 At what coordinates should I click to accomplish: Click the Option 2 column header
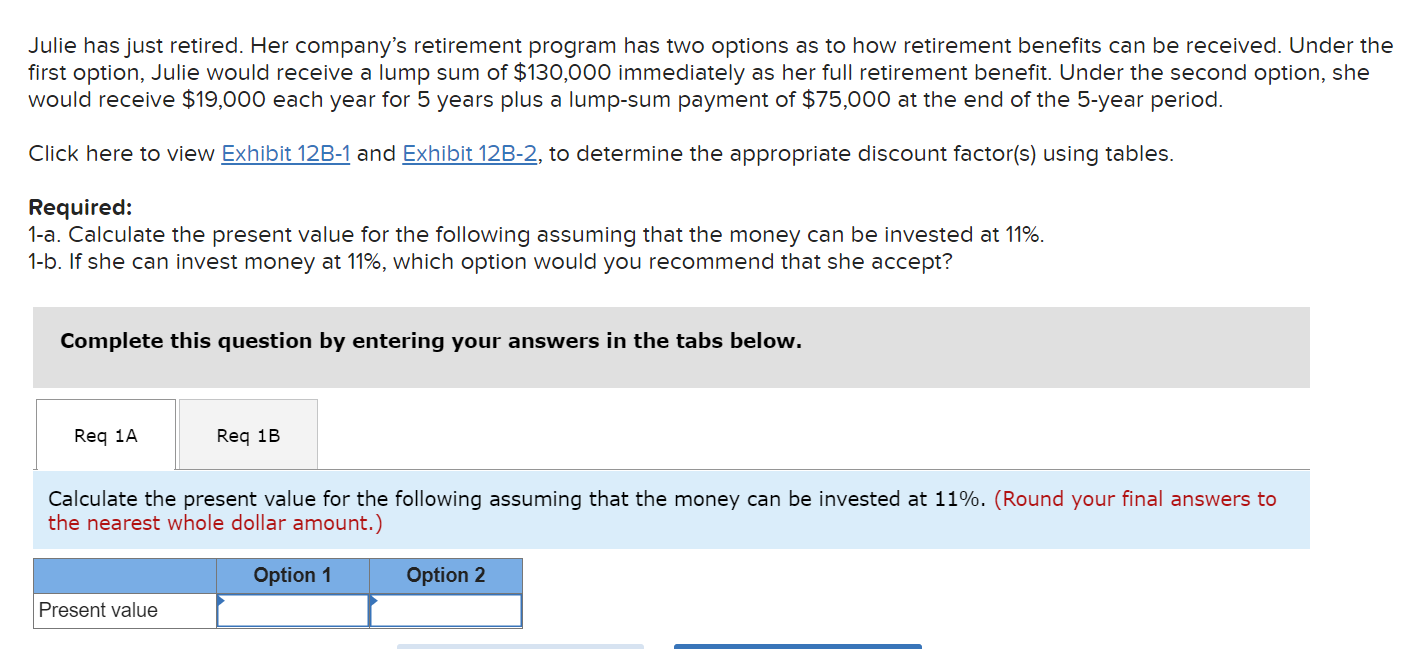point(445,575)
